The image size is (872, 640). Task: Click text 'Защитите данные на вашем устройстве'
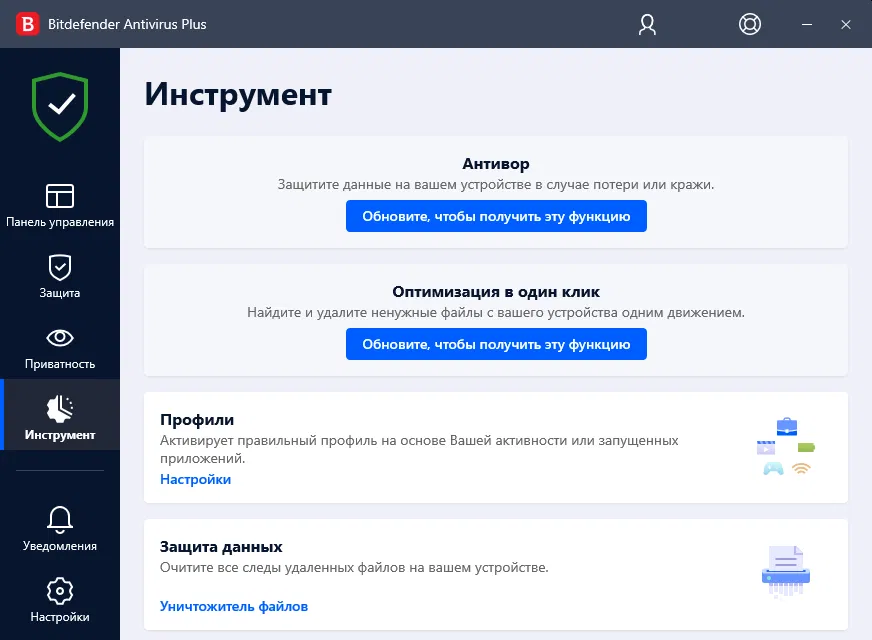[404, 185]
